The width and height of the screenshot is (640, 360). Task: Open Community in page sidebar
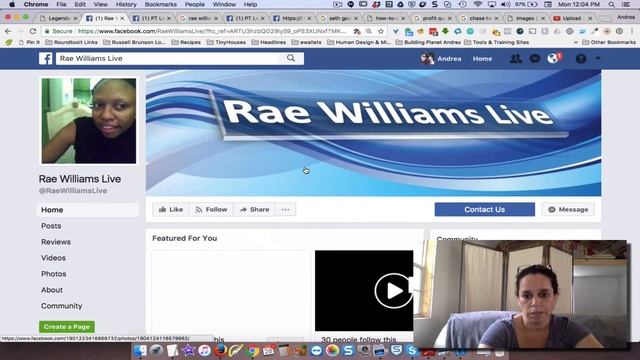click(x=62, y=306)
